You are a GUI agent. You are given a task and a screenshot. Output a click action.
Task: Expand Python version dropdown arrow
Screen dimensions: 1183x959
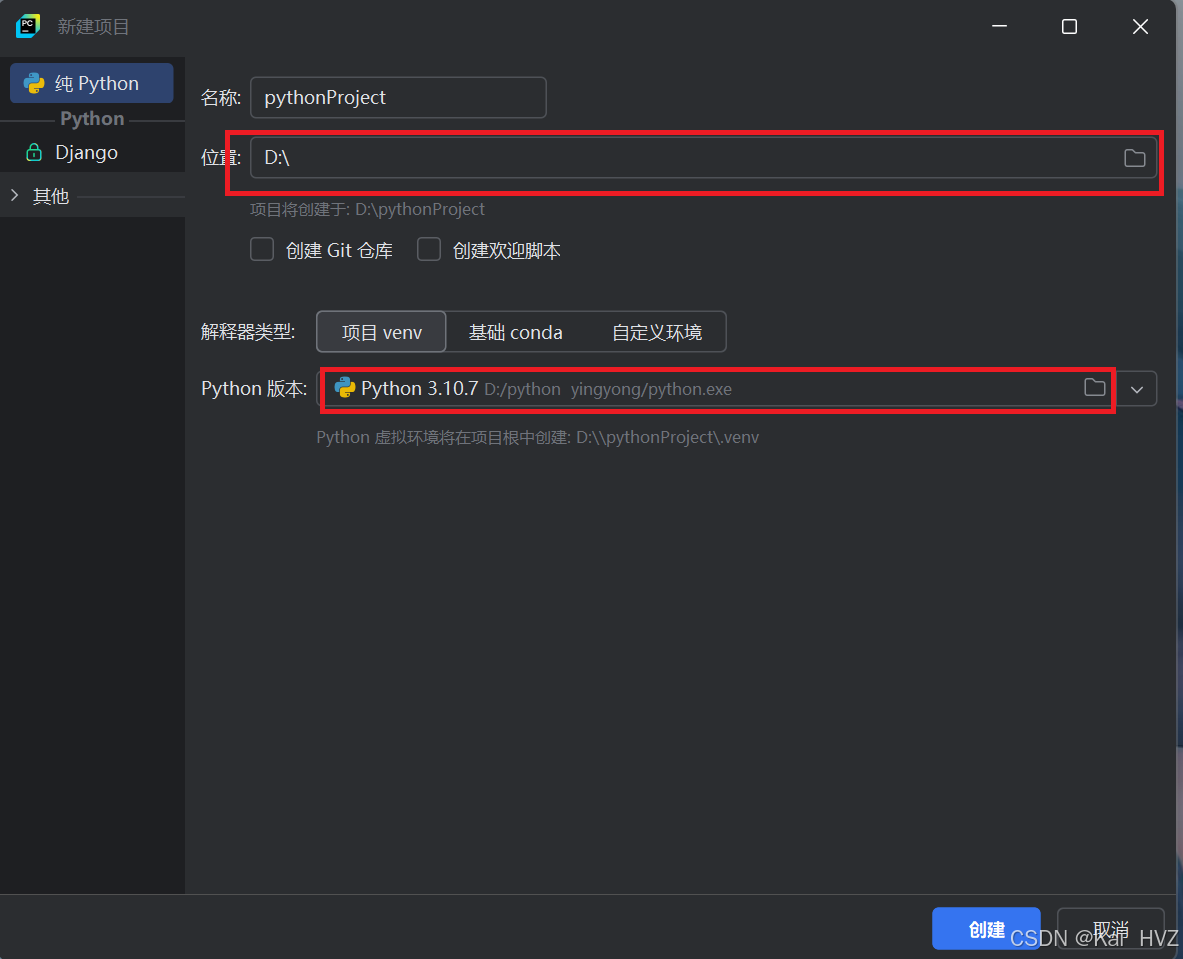coord(1137,389)
